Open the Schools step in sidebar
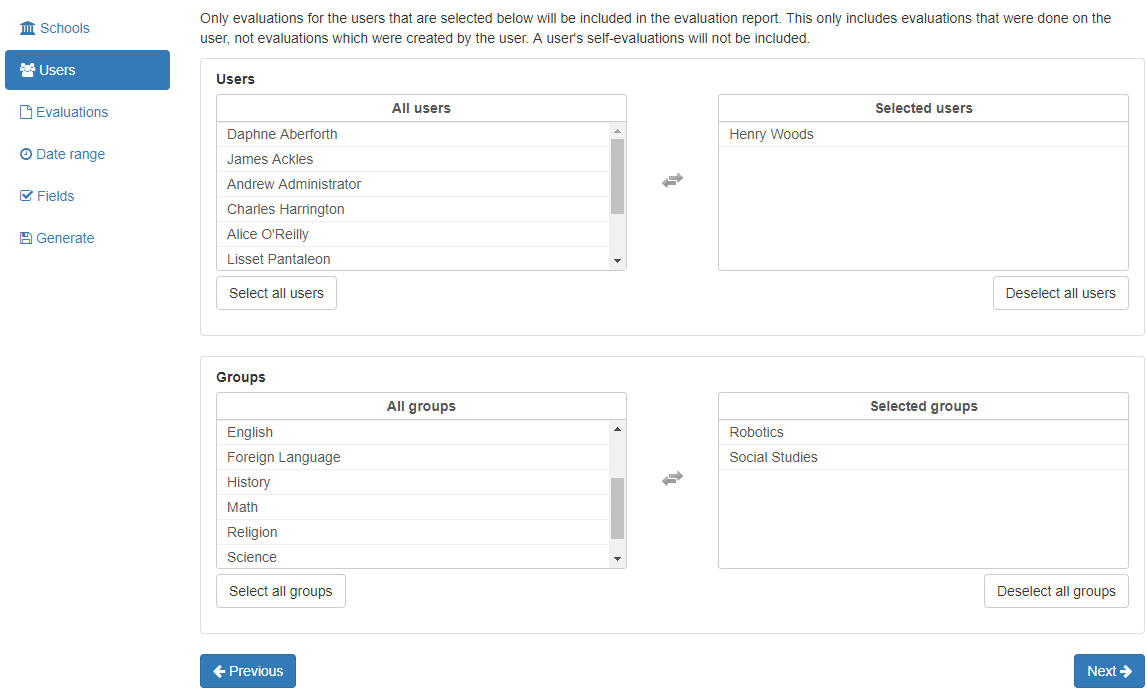This screenshot has width=1147, height=691. [55, 29]
